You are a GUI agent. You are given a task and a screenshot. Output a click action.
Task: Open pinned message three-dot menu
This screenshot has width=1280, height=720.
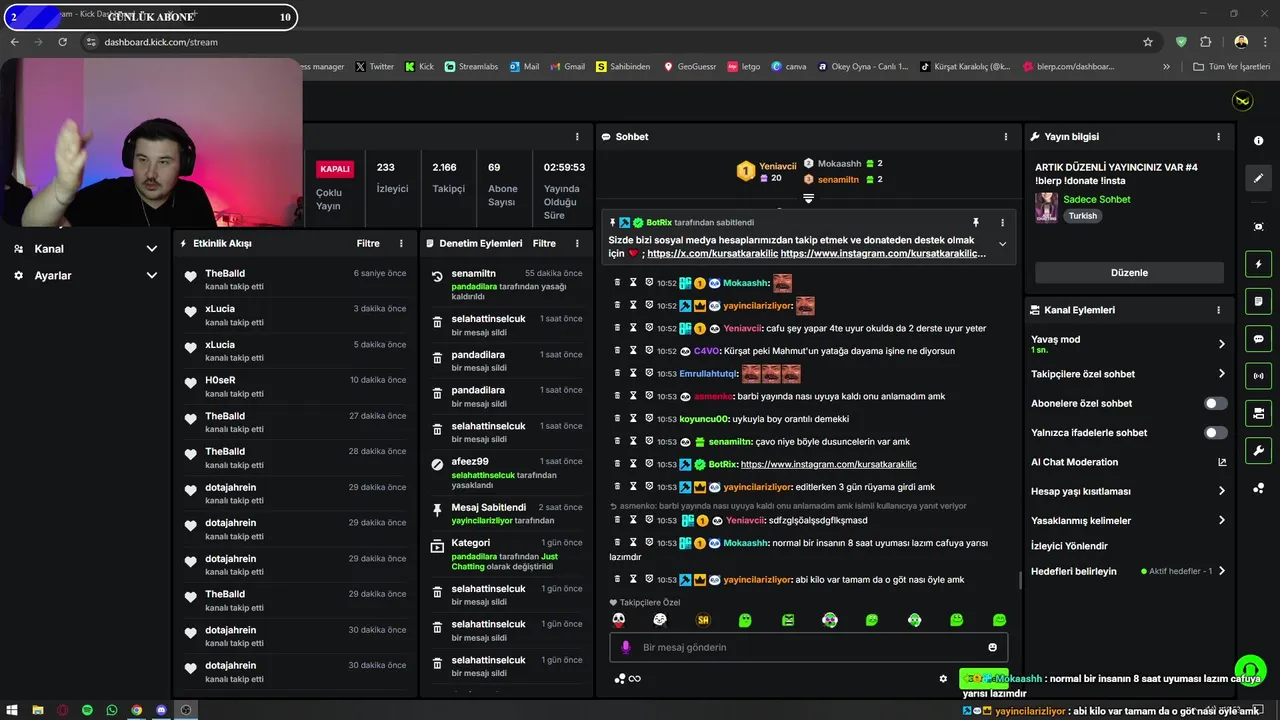(x=1002, y=222)
